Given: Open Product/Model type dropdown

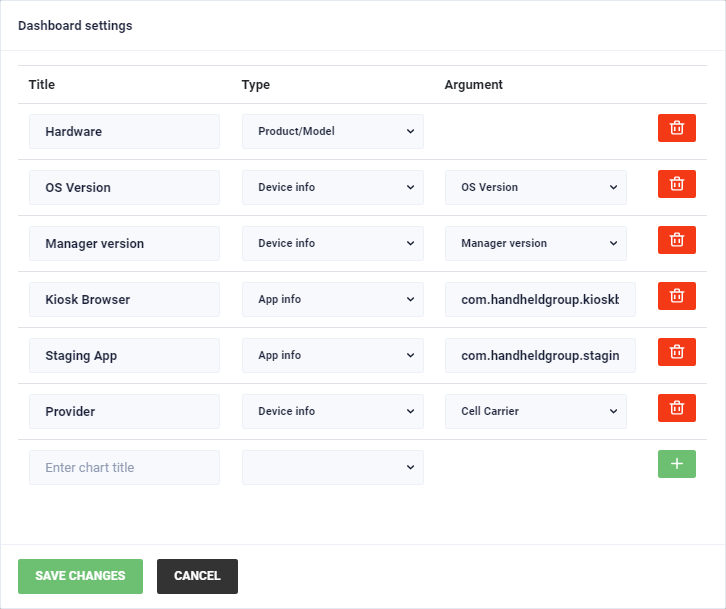Looking at the screenshot, I should [332, 131].
